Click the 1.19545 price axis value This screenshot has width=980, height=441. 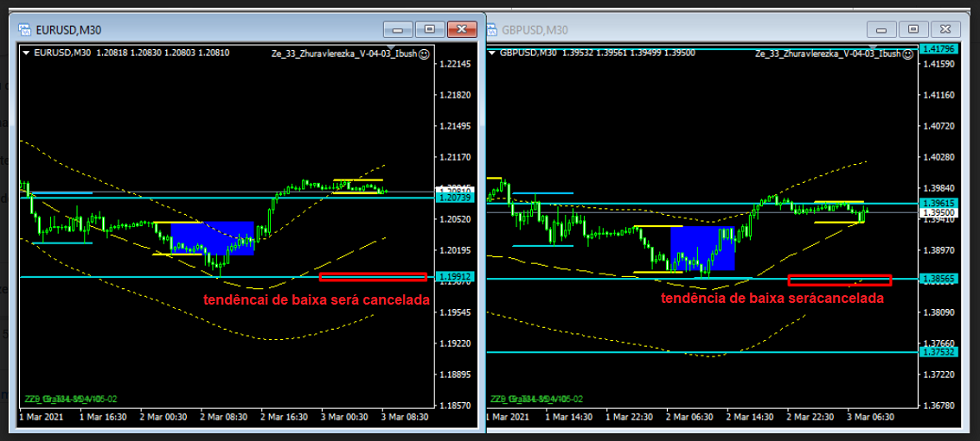pyautogui.click(x=456, y=312)
